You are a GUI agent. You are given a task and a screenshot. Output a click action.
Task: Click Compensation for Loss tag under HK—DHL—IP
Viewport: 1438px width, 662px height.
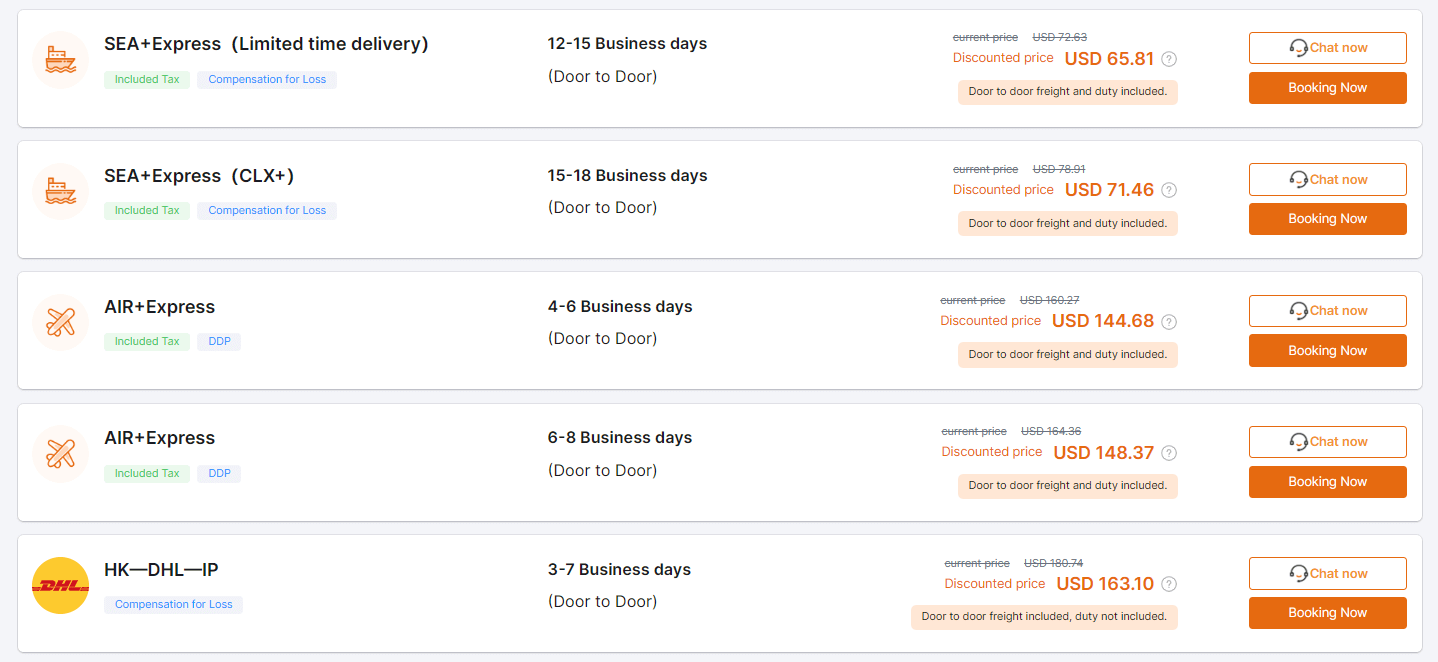tap(173, 604)
